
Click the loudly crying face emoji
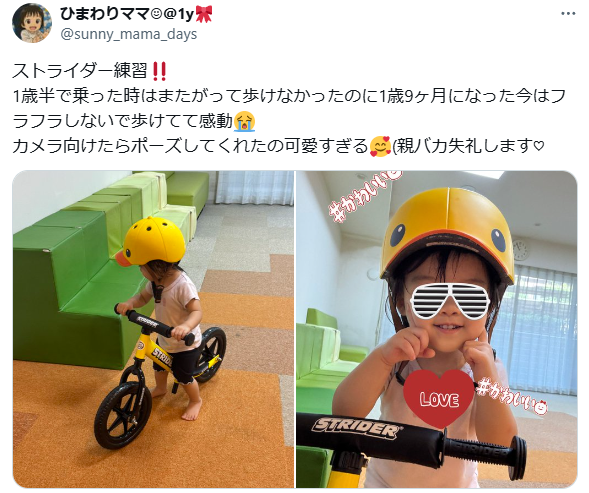(245, 121)
